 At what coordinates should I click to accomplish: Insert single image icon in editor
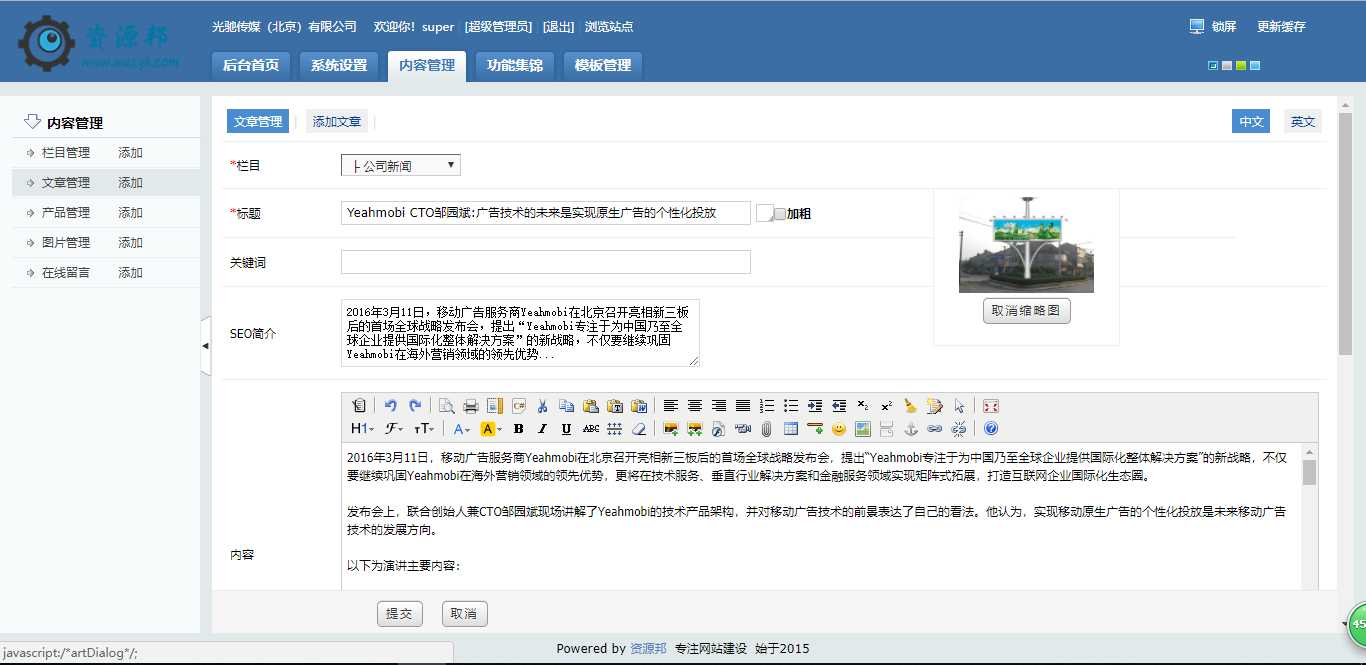point(671,429)
